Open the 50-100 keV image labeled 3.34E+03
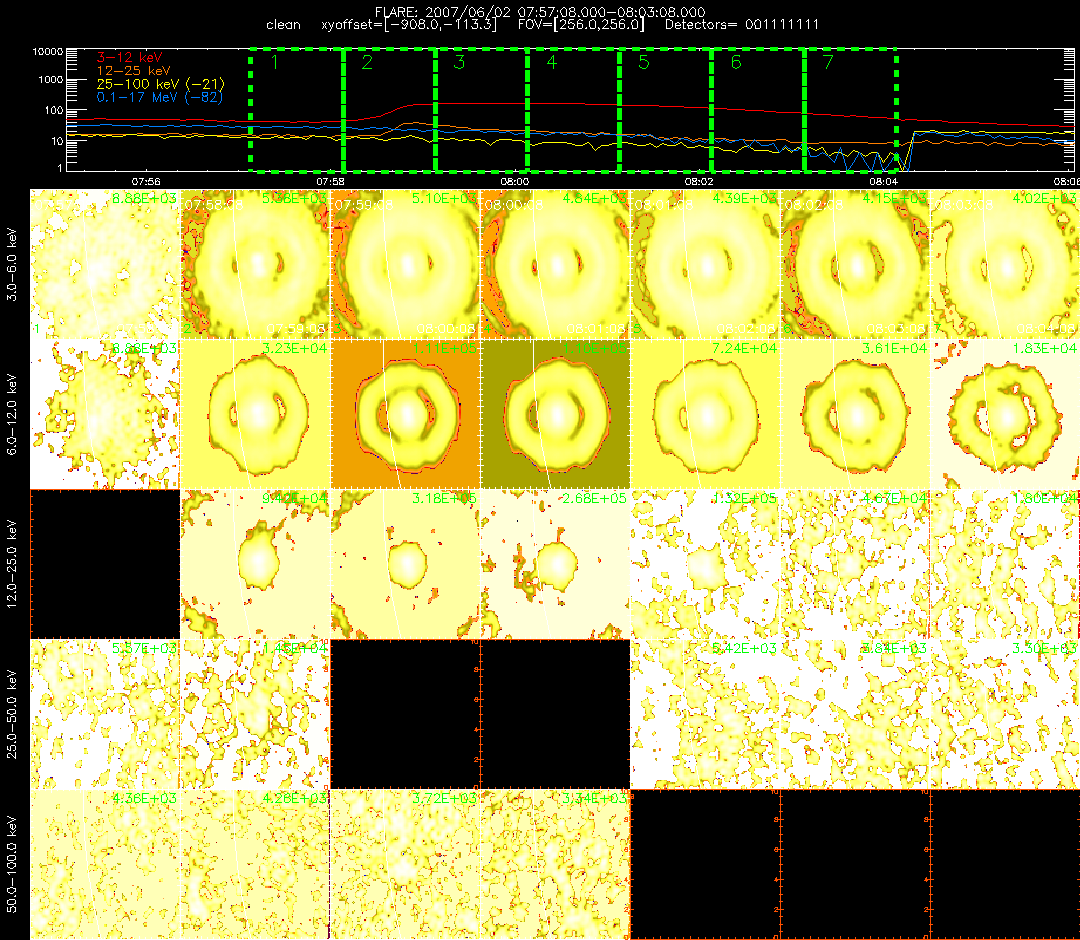1080x940 pixels. coord(556,865)
